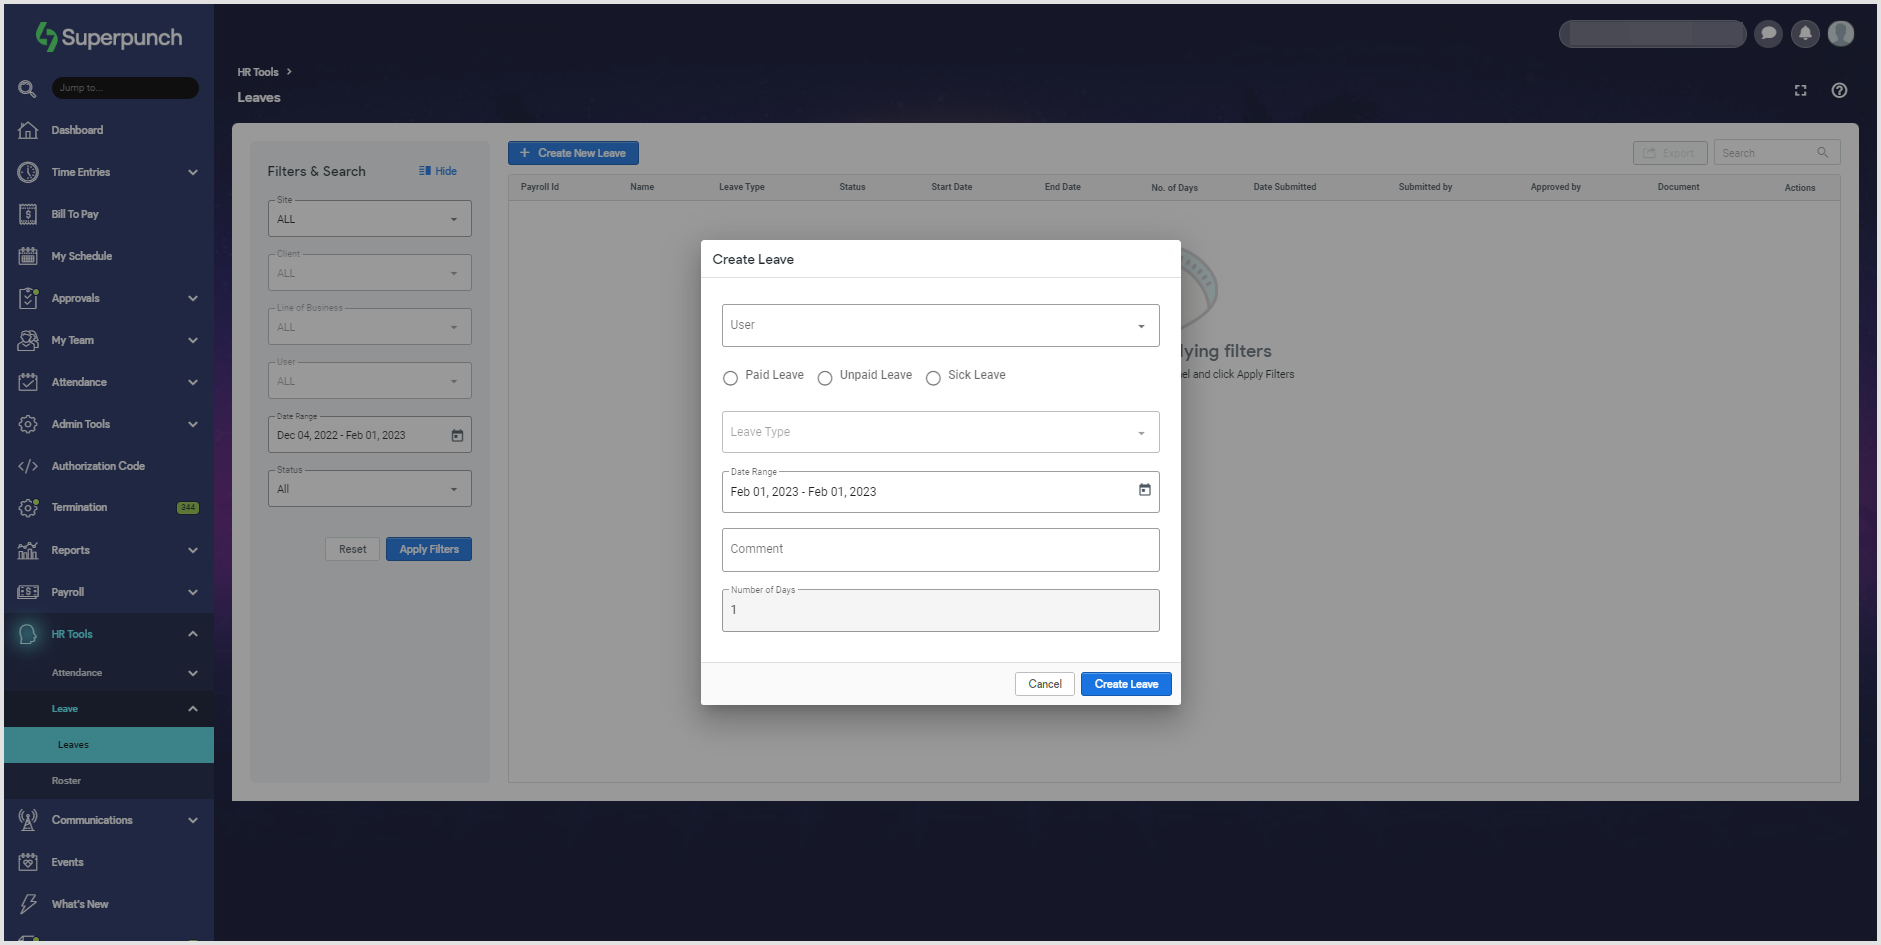Cancel the Create Leave dialog

click(1044, 684)
